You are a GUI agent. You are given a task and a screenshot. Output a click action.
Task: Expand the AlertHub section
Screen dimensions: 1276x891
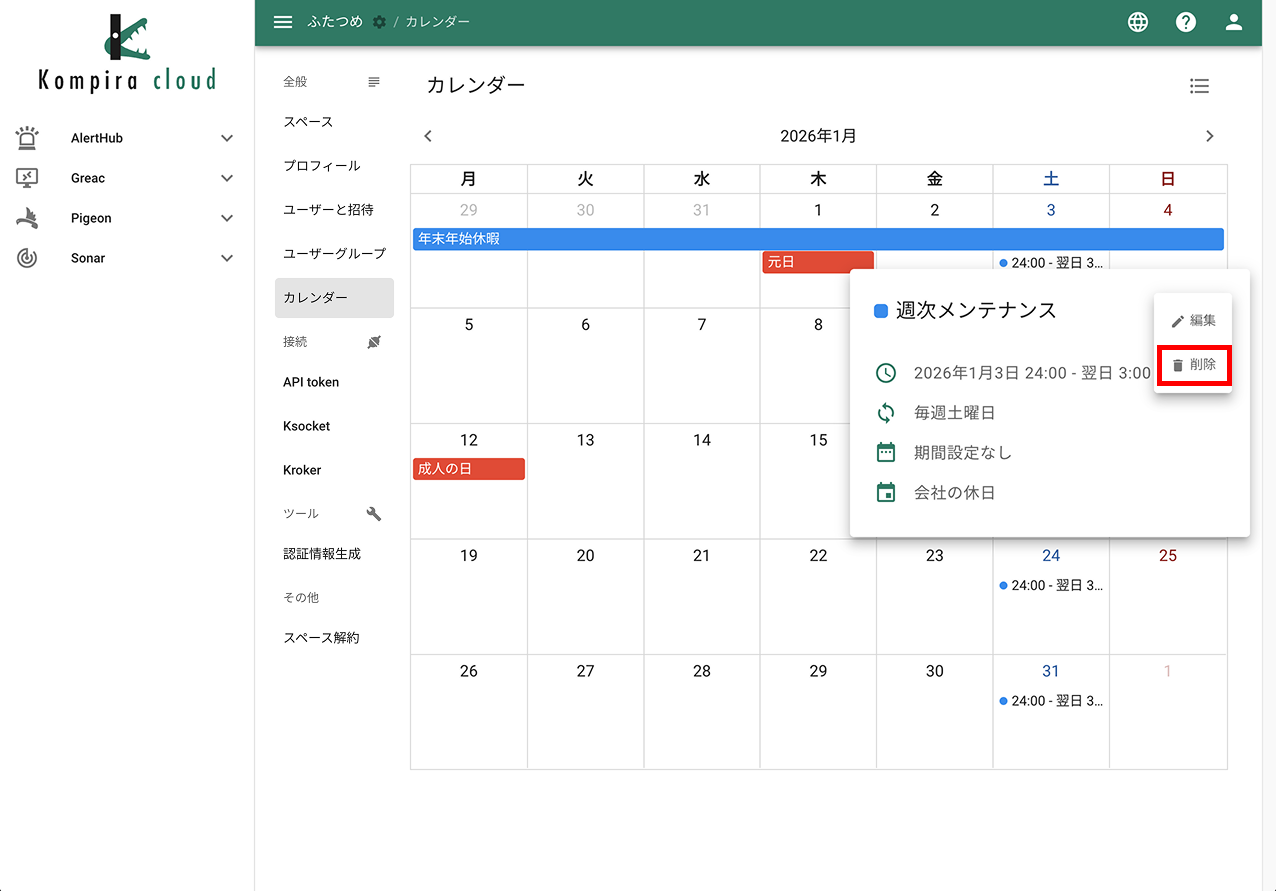[227, 137]
